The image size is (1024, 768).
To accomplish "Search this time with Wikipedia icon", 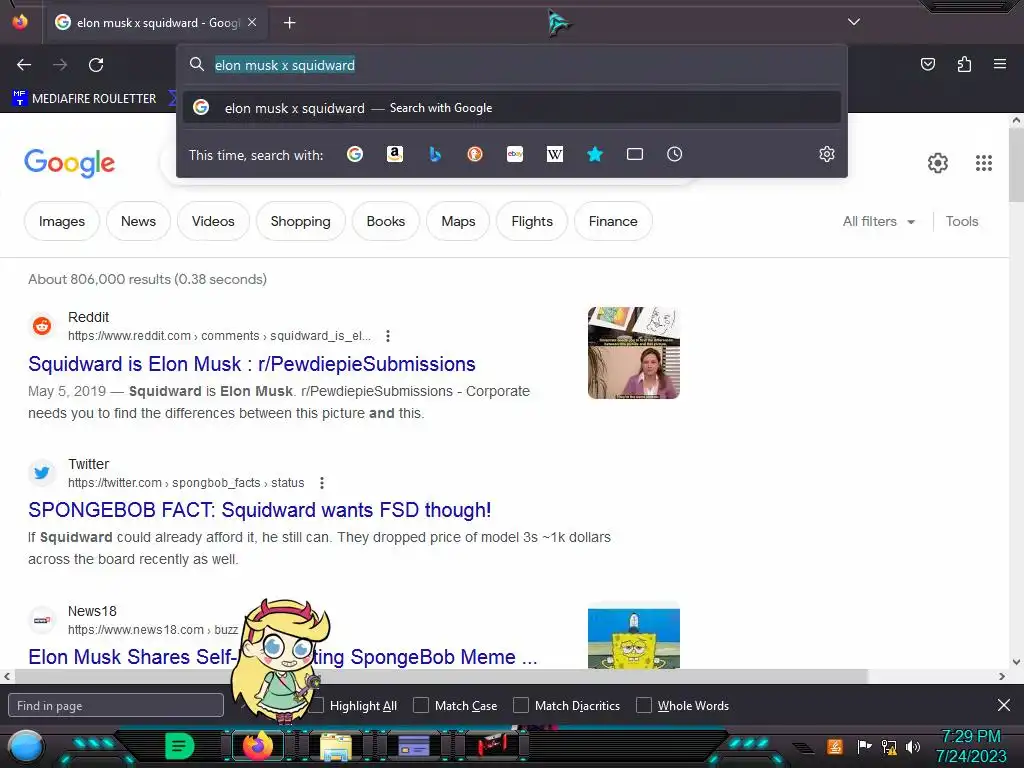I will 554,154.
